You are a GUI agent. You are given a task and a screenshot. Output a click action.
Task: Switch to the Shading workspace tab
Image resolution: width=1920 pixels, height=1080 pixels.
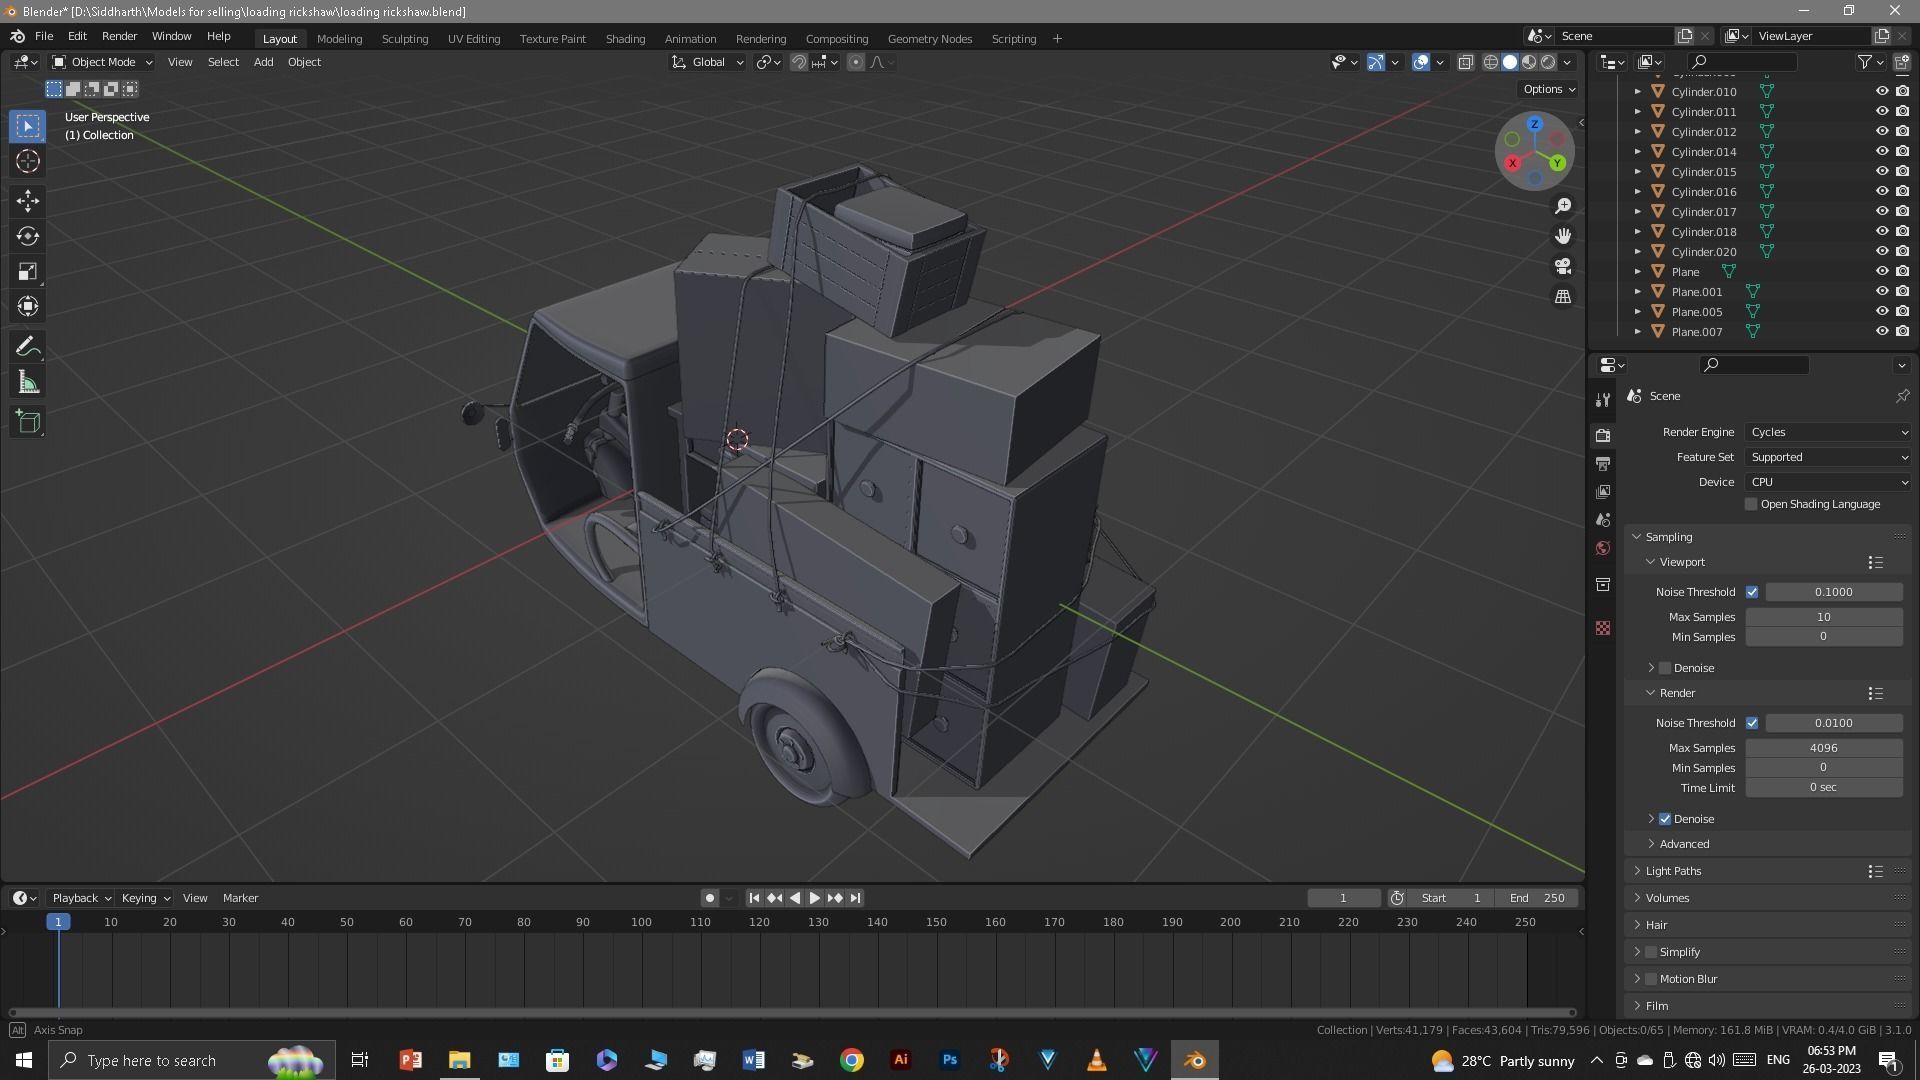point(625,39)
